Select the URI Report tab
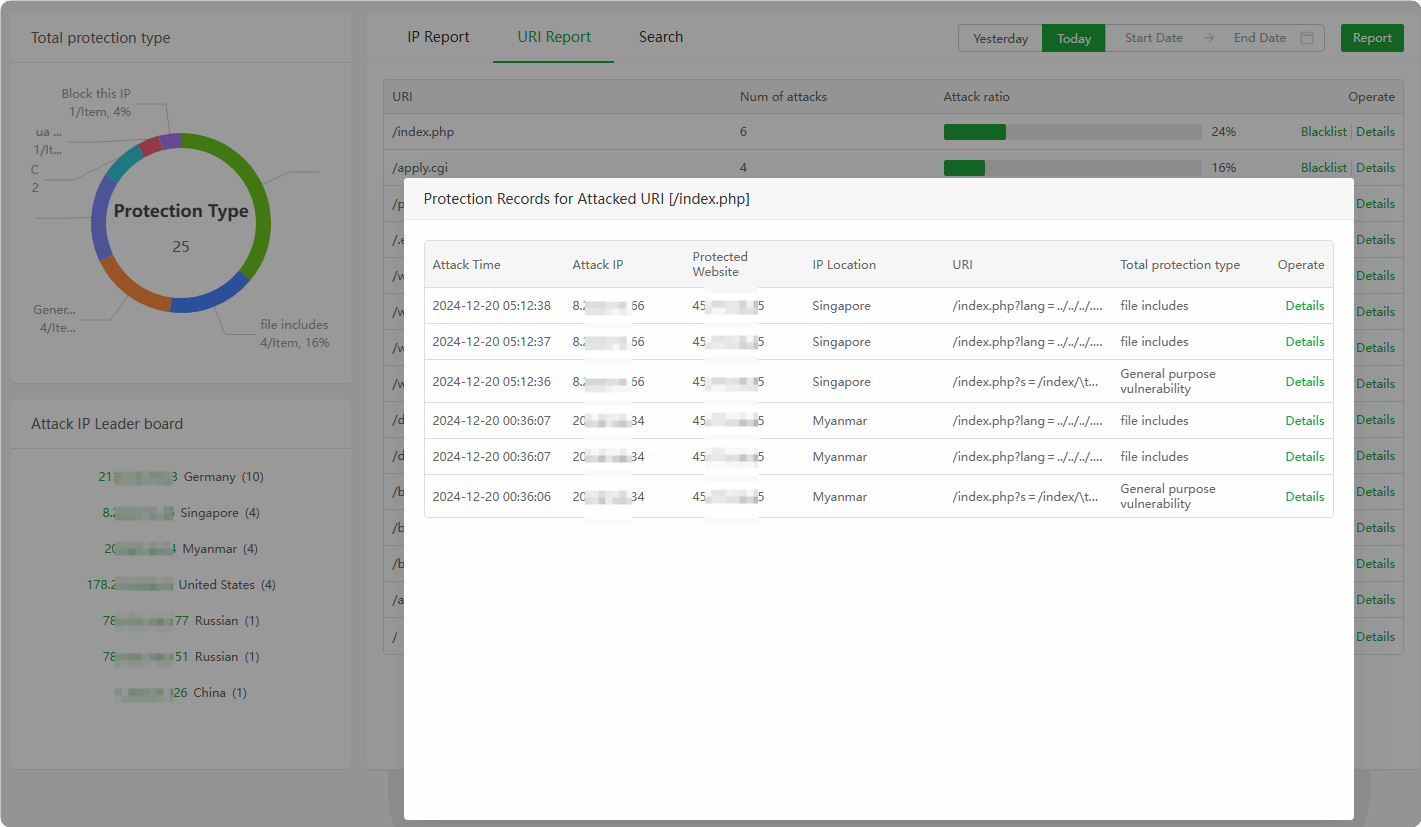Viewport: 1421px width, 827px height. [x=554, y=37]
